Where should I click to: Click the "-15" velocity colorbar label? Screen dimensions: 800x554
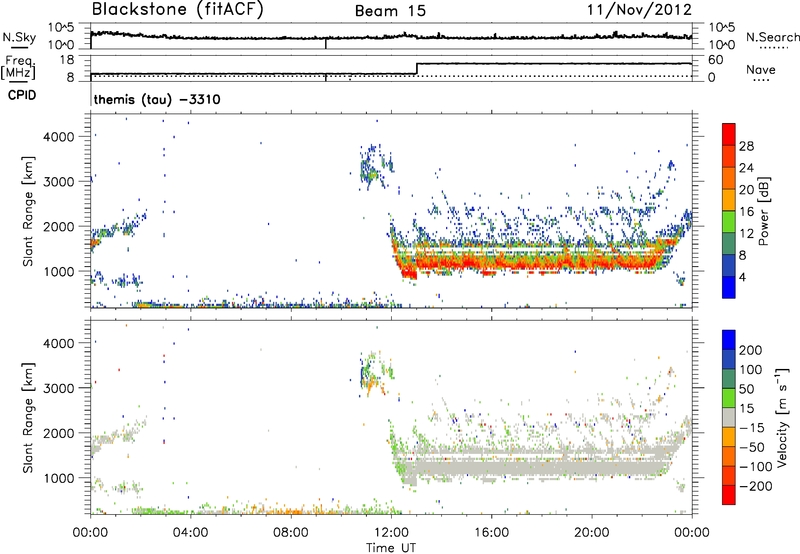coord(752,428)
